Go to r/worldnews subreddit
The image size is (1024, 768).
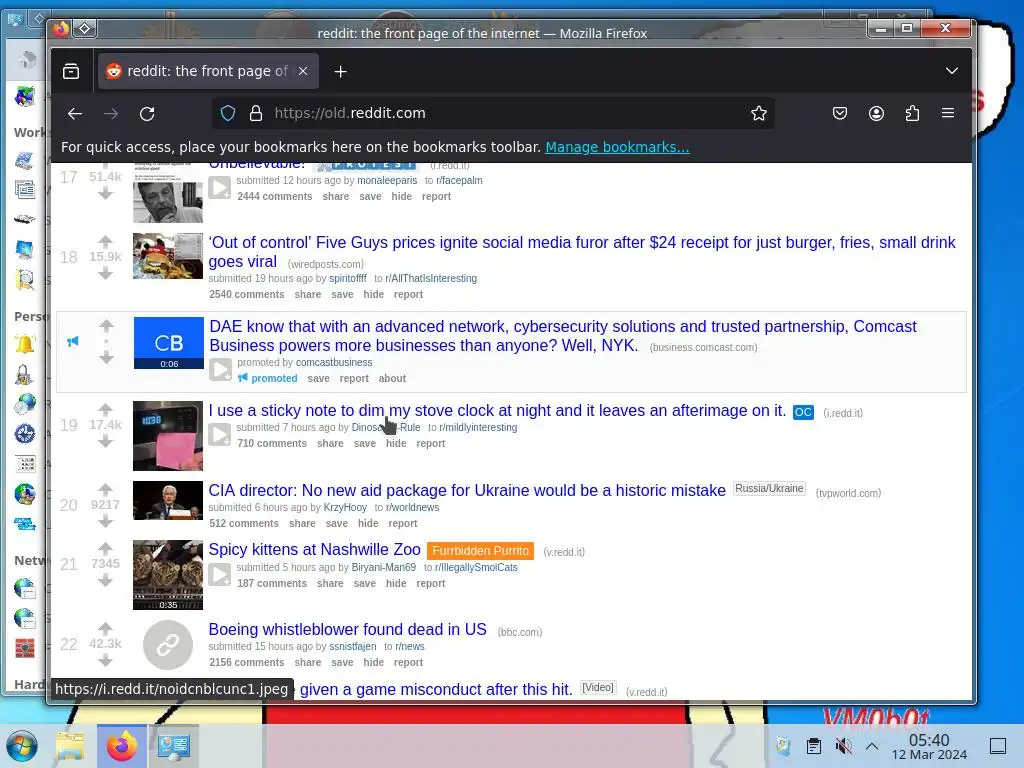pos(412,507)
